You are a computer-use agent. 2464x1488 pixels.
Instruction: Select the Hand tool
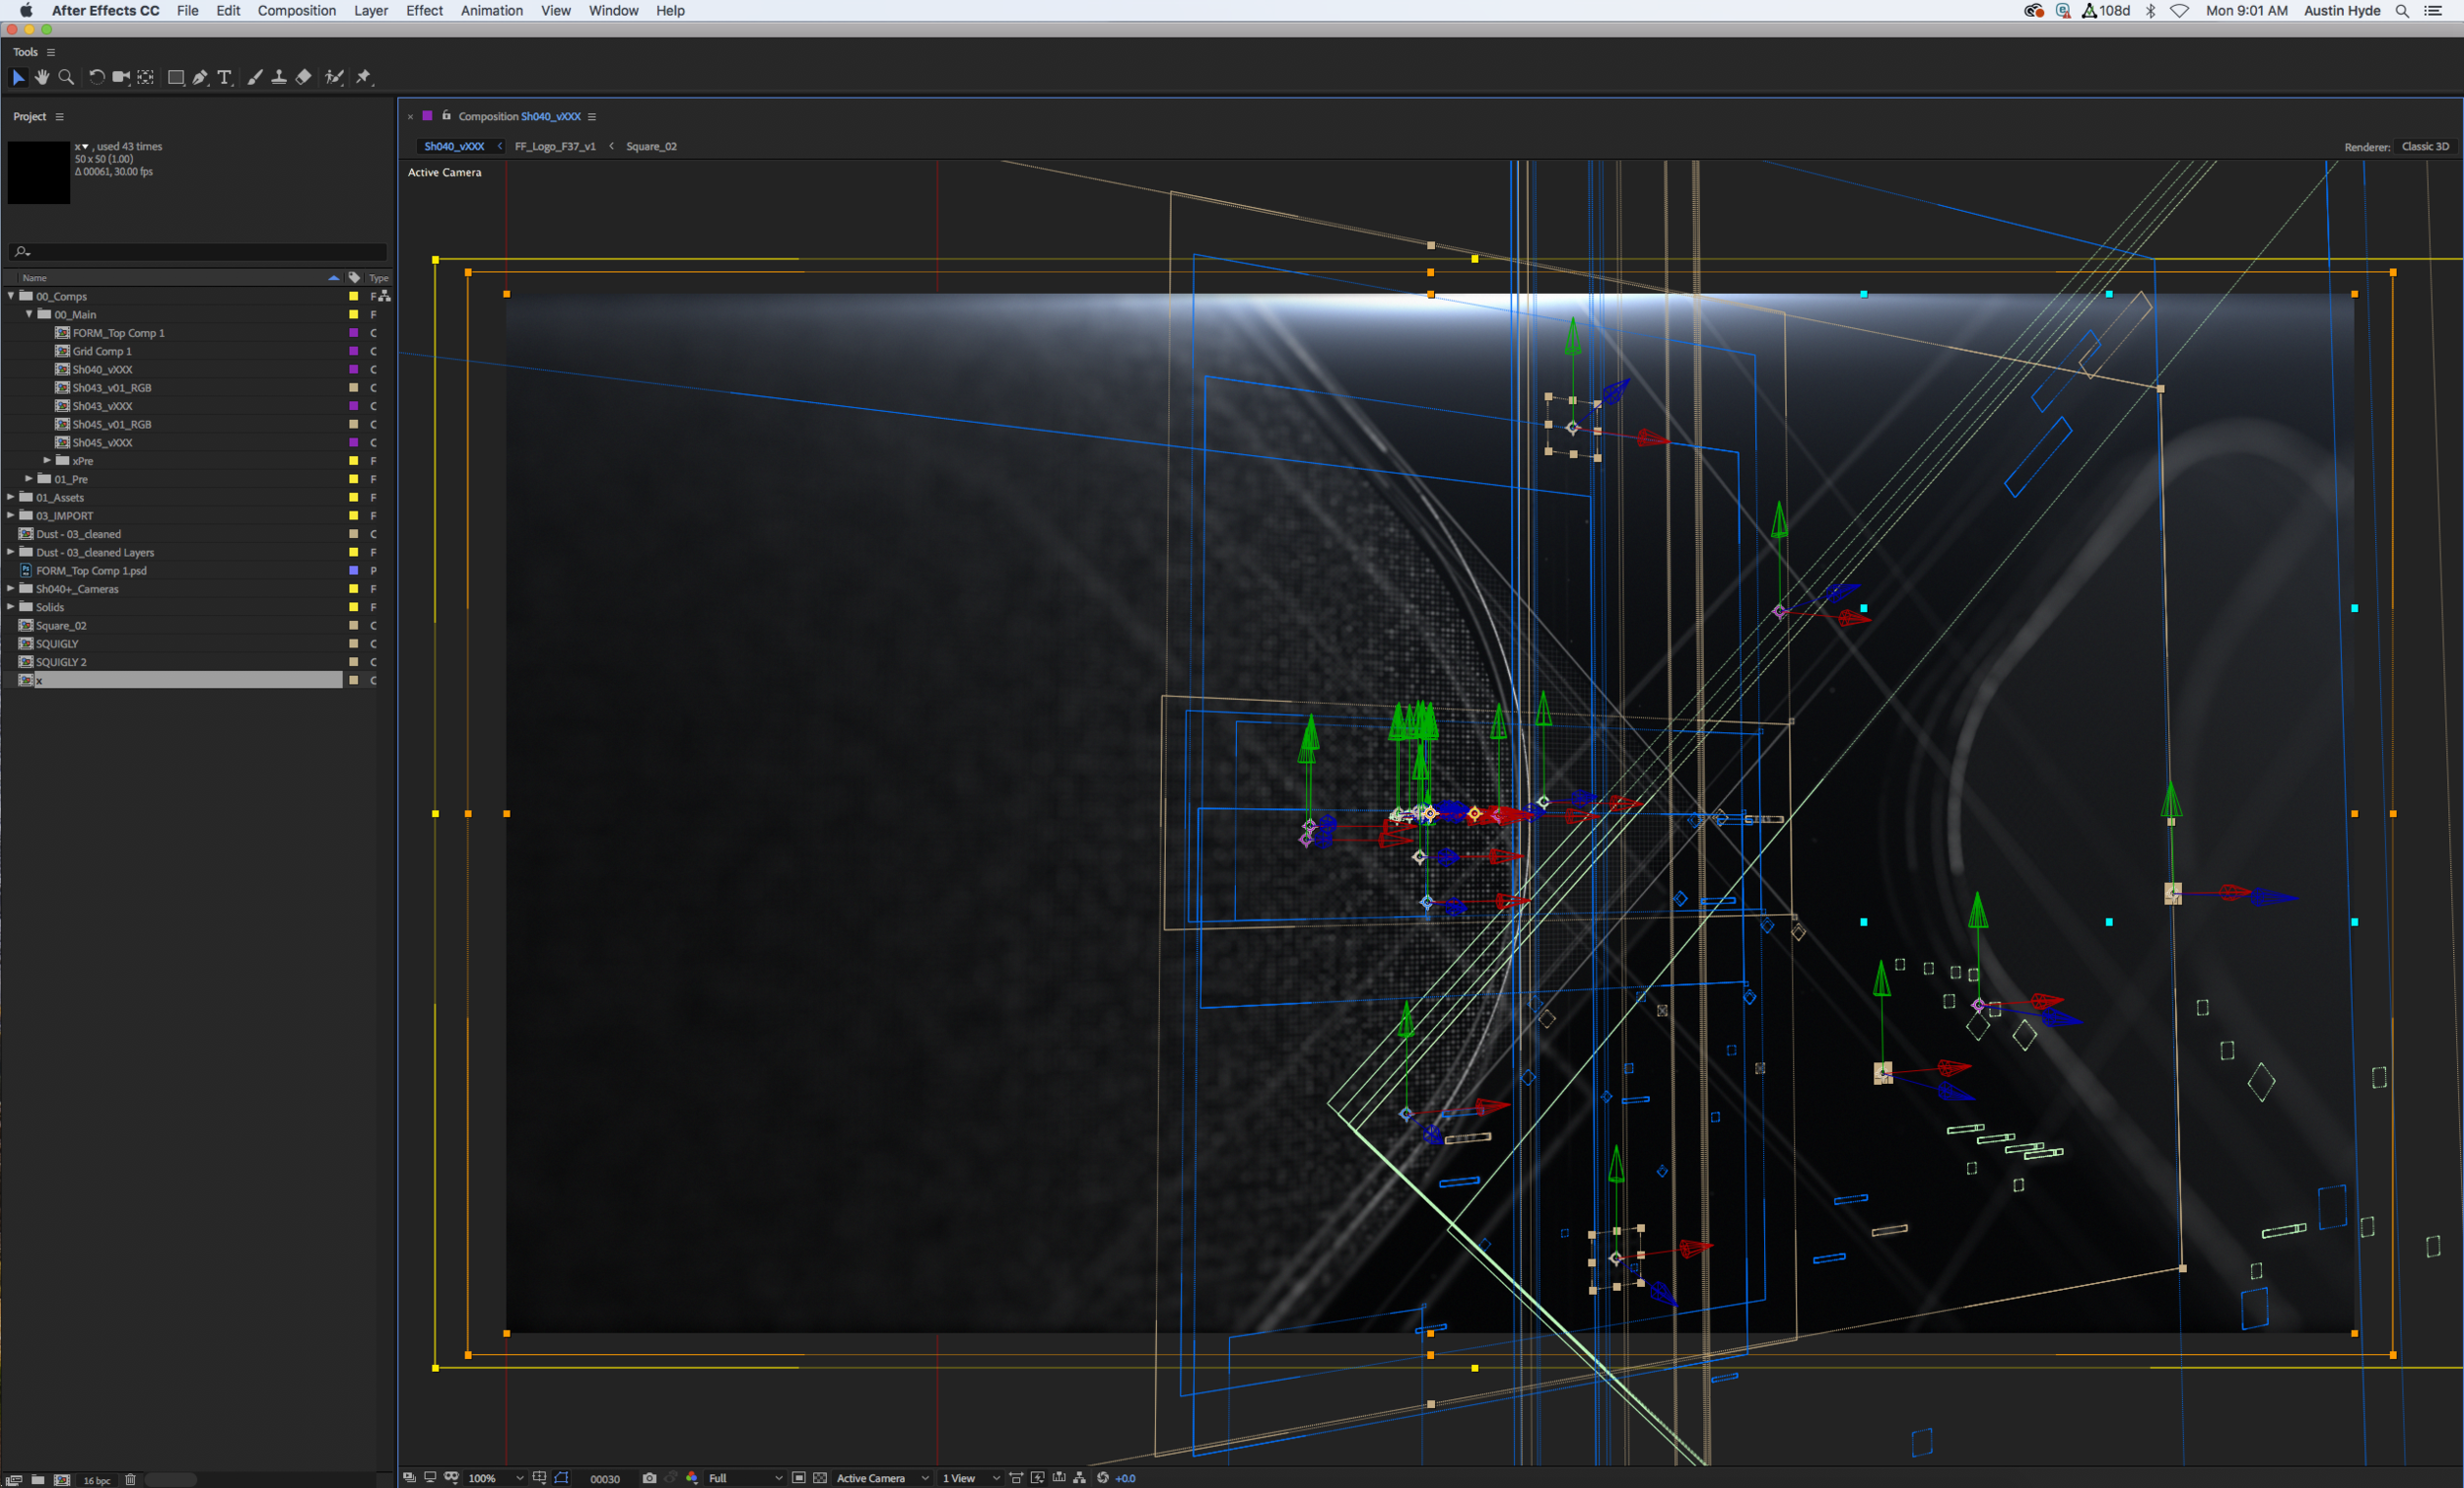(42, 77)
